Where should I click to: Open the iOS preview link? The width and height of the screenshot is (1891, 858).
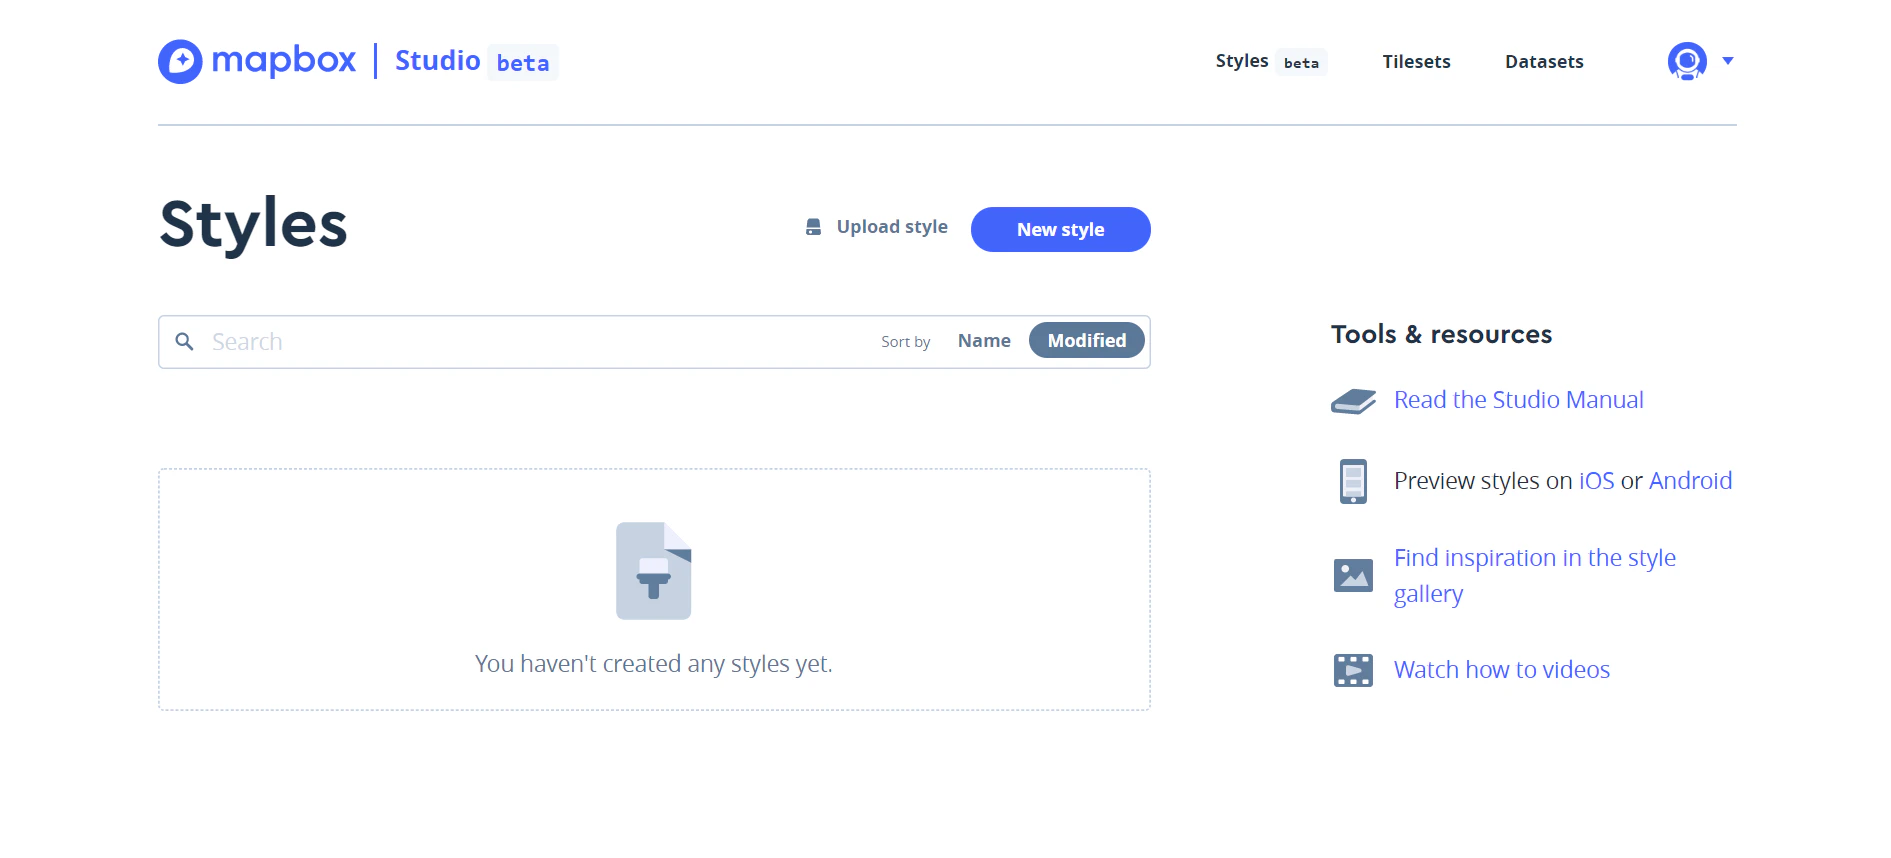click(1596, 481)
